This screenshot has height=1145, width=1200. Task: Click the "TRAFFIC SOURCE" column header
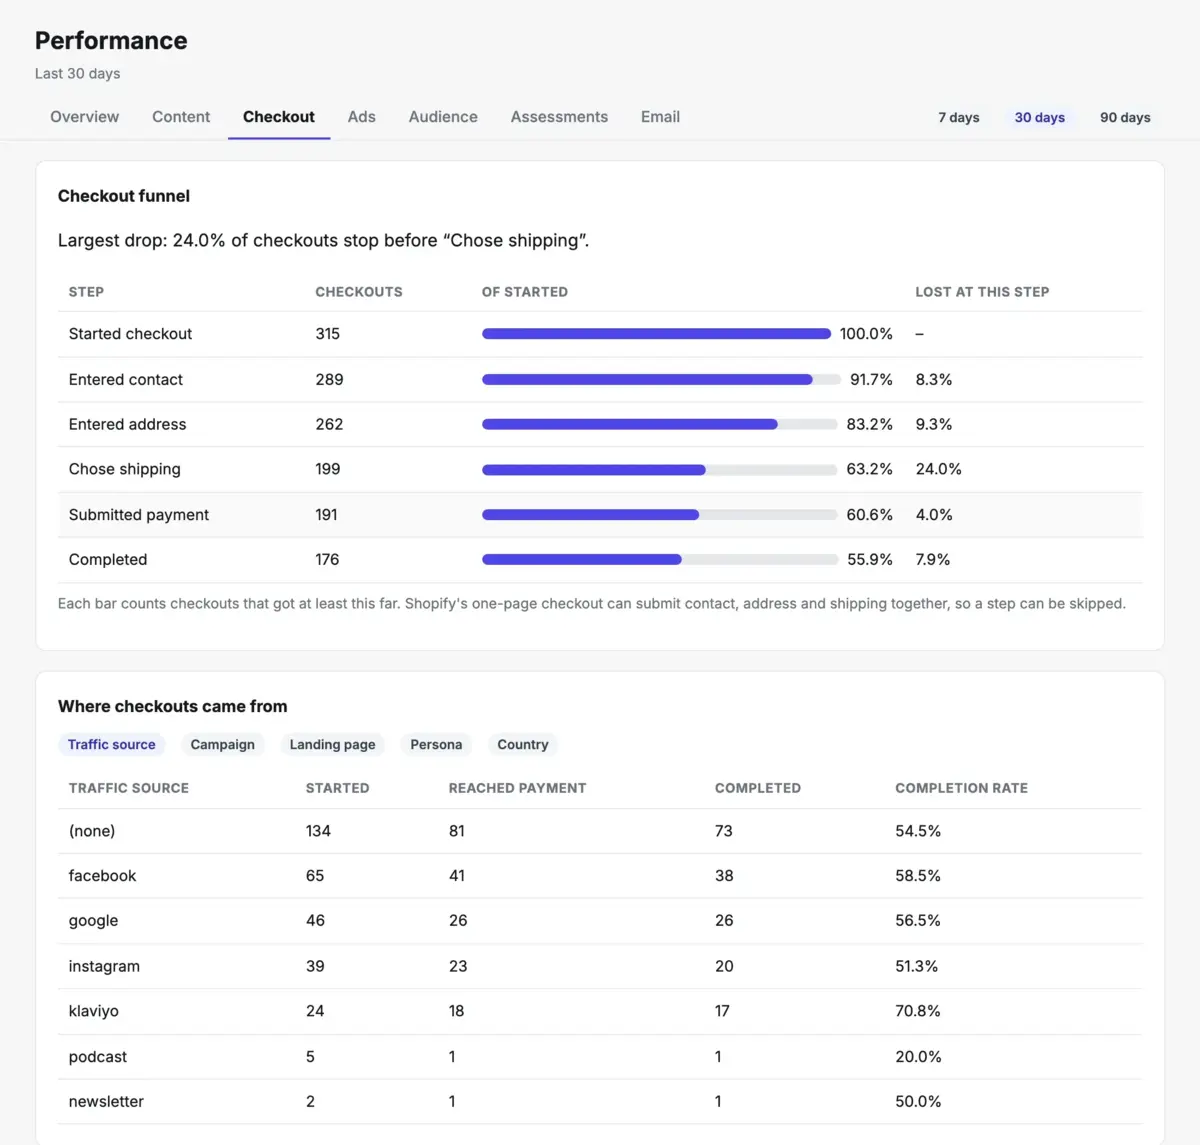point(129,788)
